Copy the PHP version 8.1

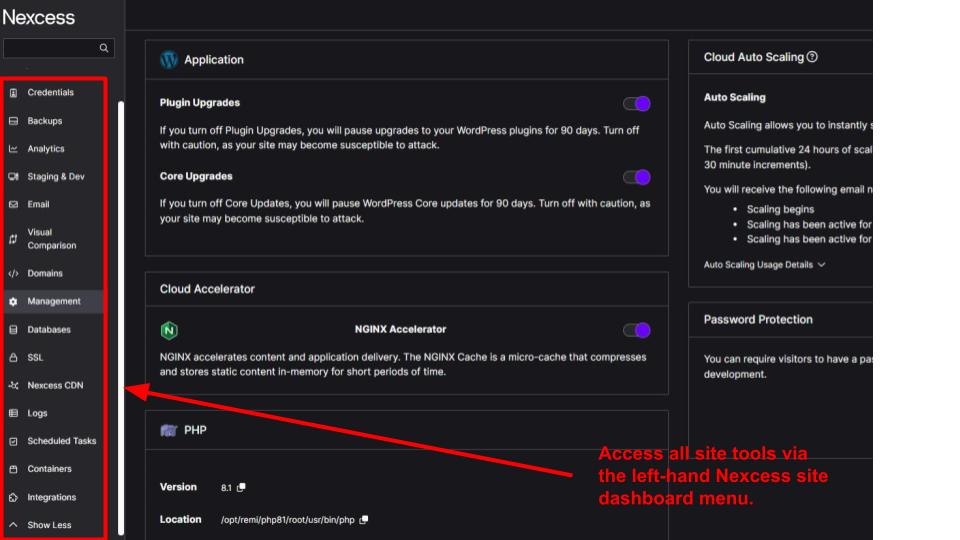click(x=241, y=487)
